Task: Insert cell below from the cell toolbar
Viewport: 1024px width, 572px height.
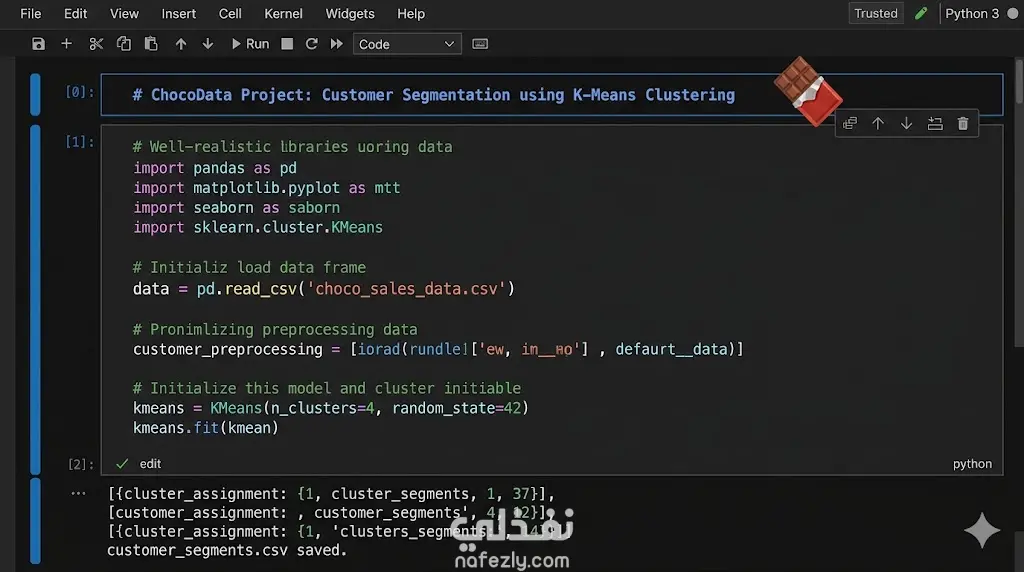Action: [x=935, y=123]
